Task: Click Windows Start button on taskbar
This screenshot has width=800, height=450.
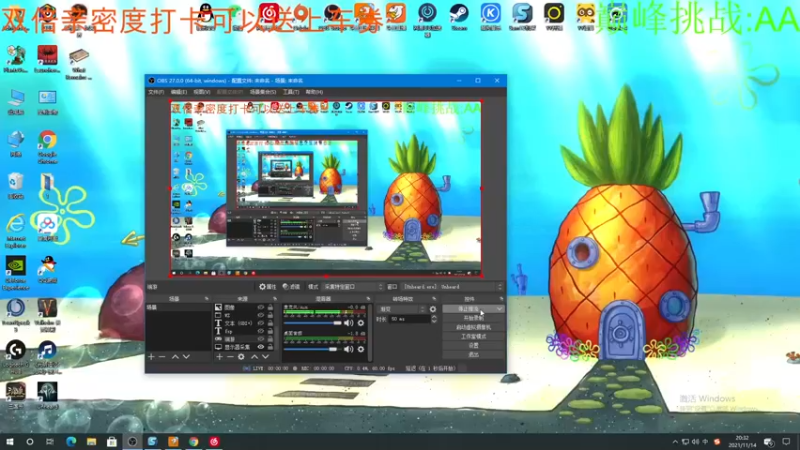Action: click(10, 441)
